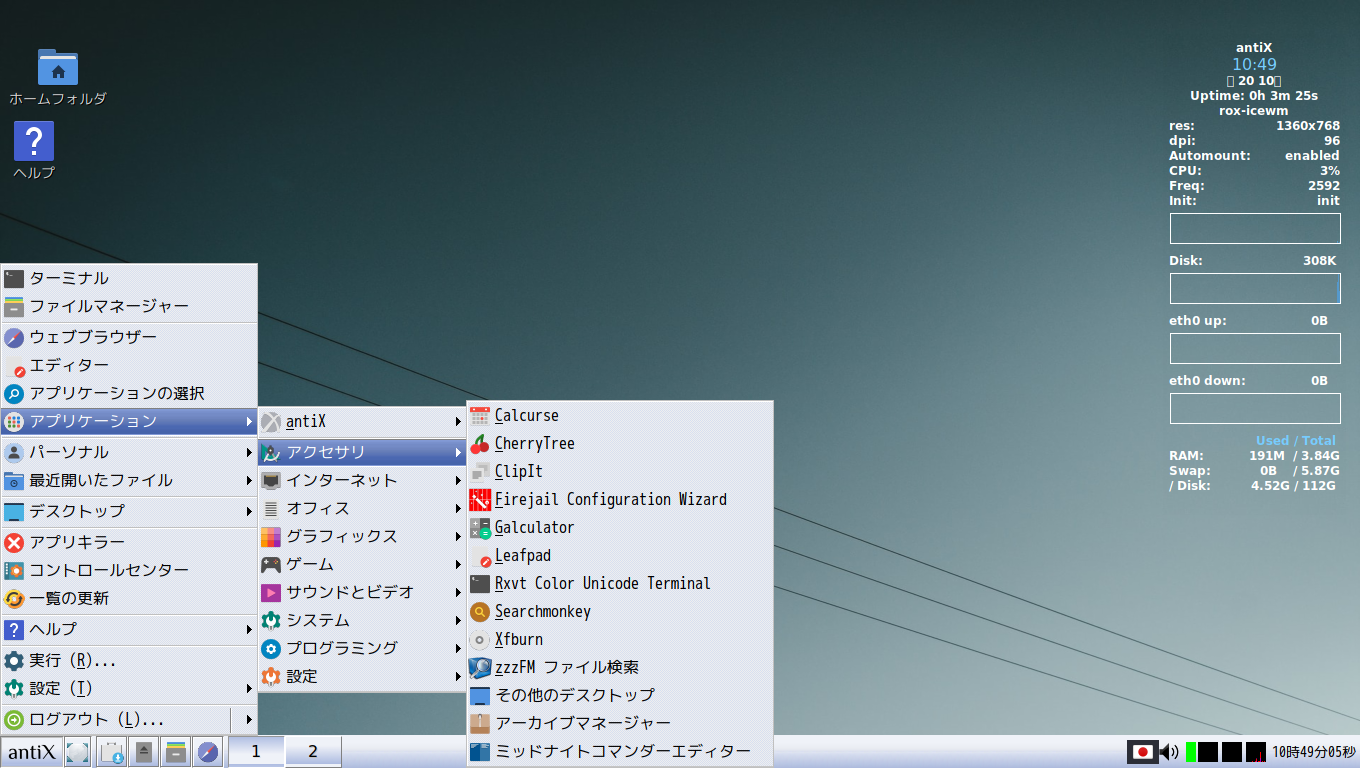Open Firejail Configuration Wizard
Screen dimensions: 1360x768
620,499
